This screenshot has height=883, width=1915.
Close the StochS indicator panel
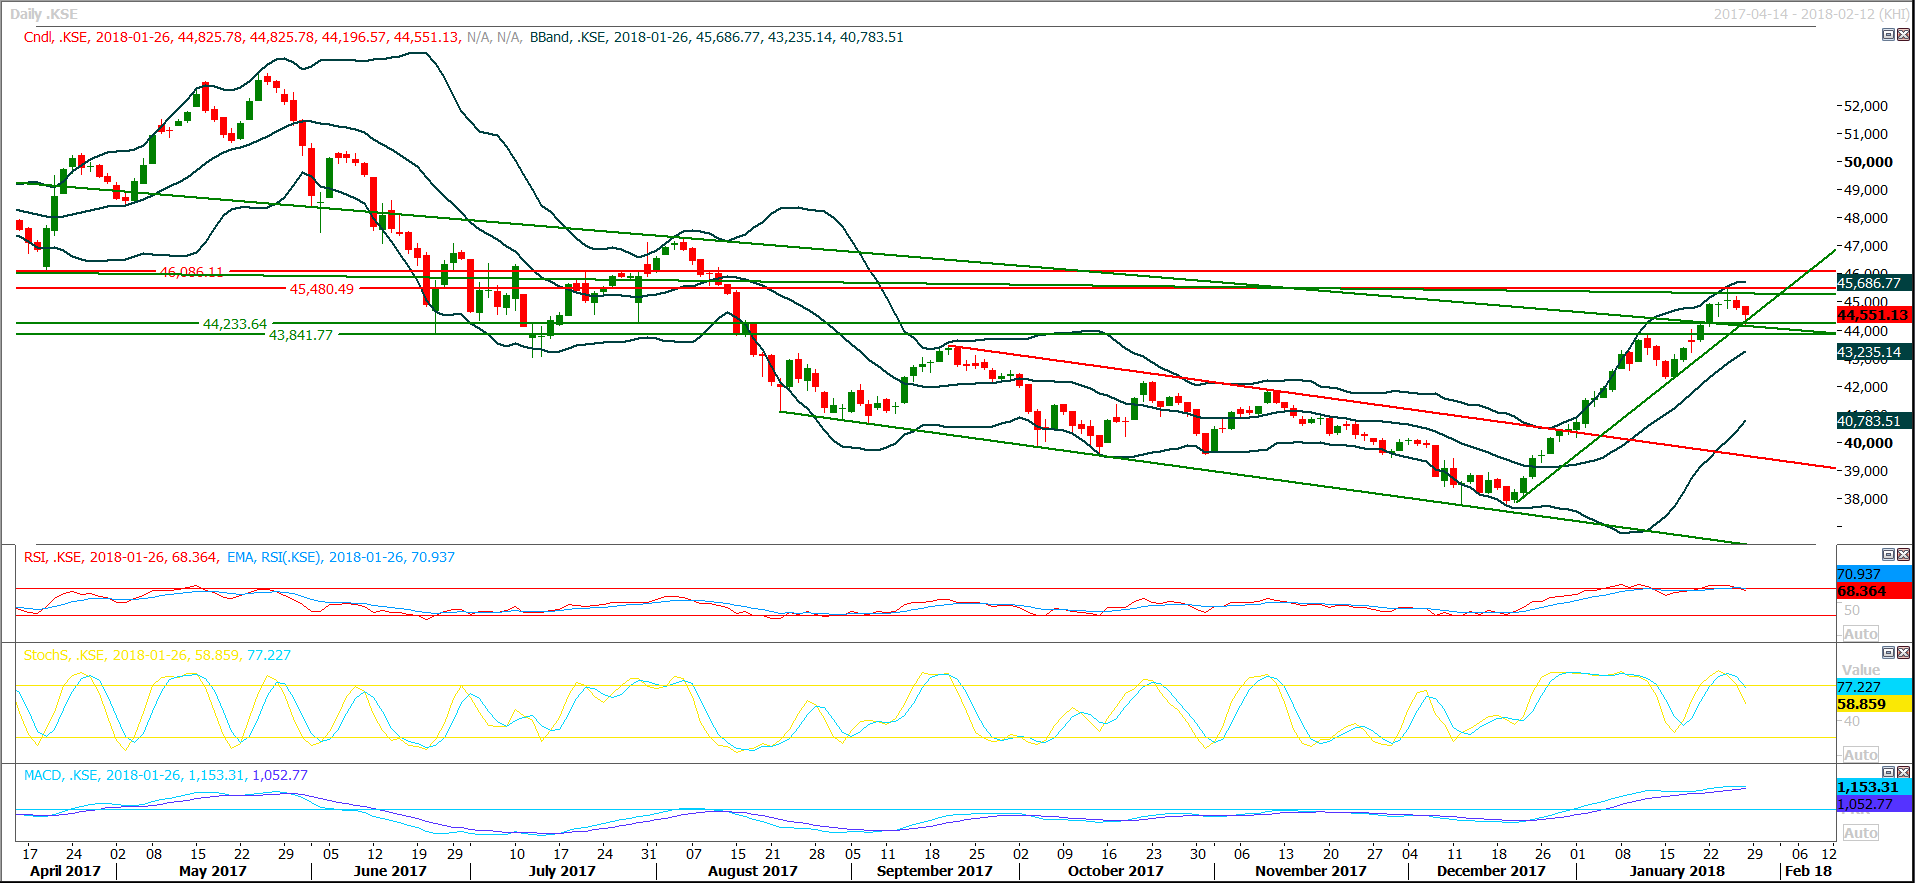(1903, 653)
